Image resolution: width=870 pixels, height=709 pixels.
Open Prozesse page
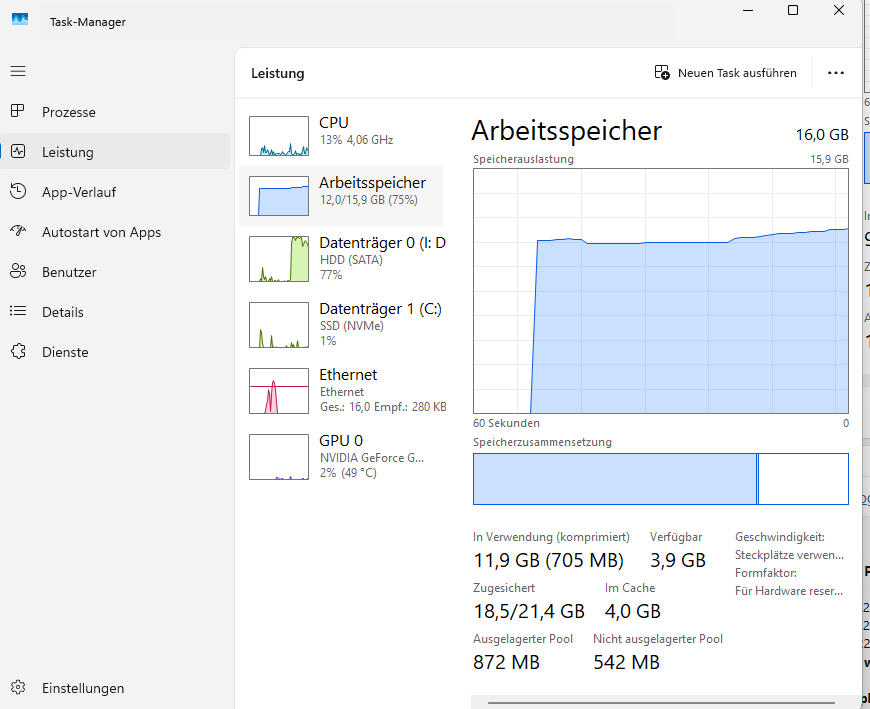tap(115, 112)
